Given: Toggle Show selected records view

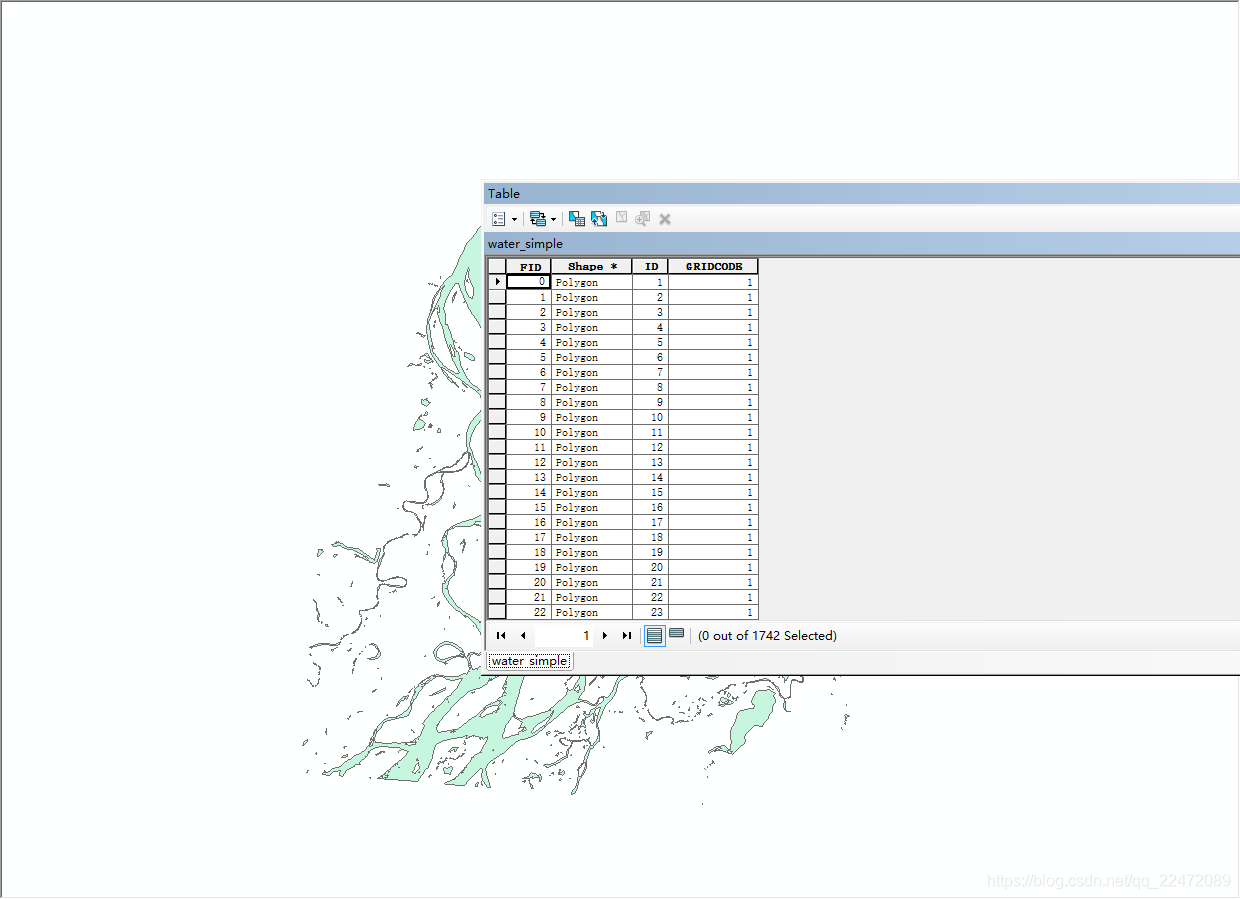Looking at the screenshot, I should pos(677,634).
